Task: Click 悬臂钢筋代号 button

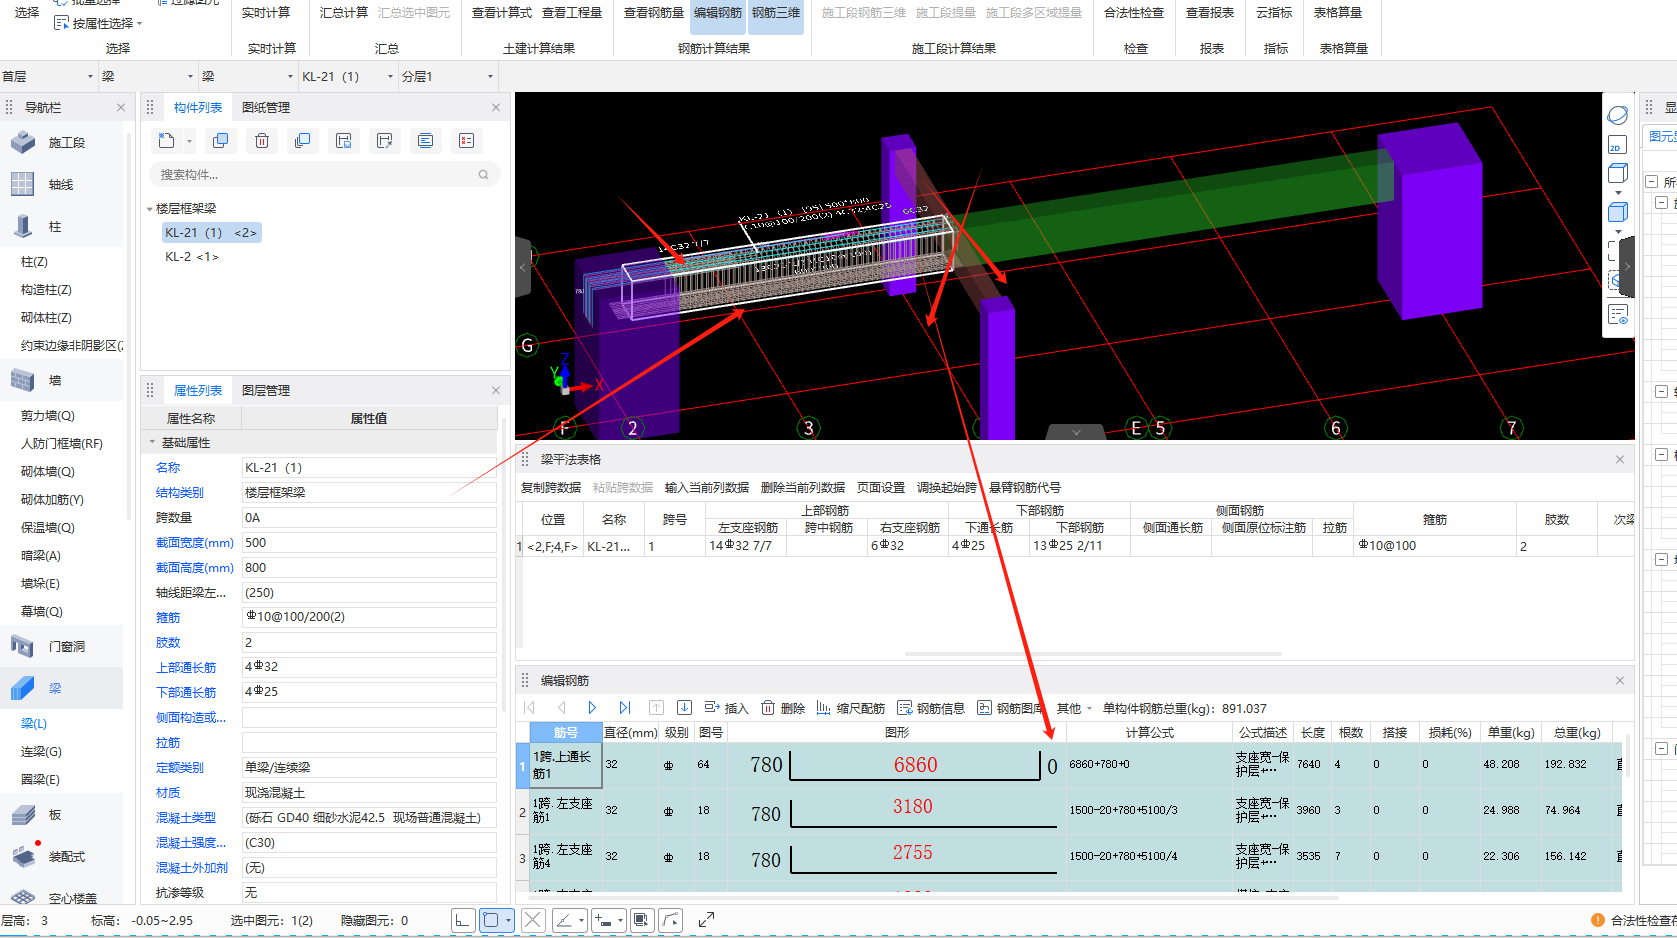Action: point(1025,488)
